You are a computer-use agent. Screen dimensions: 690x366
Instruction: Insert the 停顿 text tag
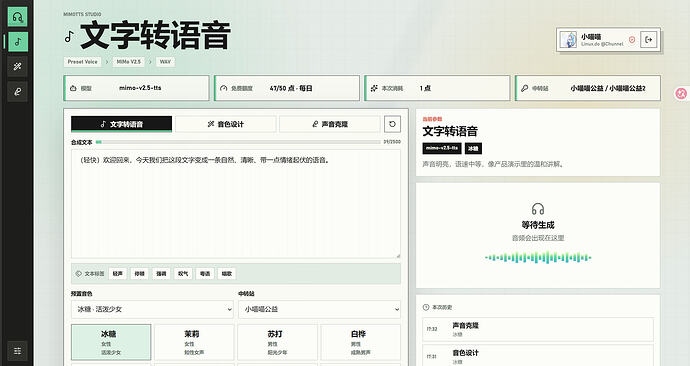pos(139,274)
